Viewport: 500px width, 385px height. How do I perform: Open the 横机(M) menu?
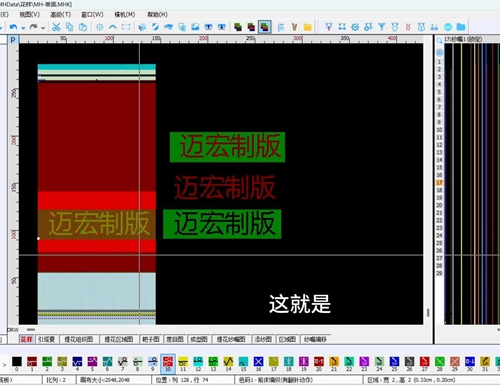click(x=125, y=15)
